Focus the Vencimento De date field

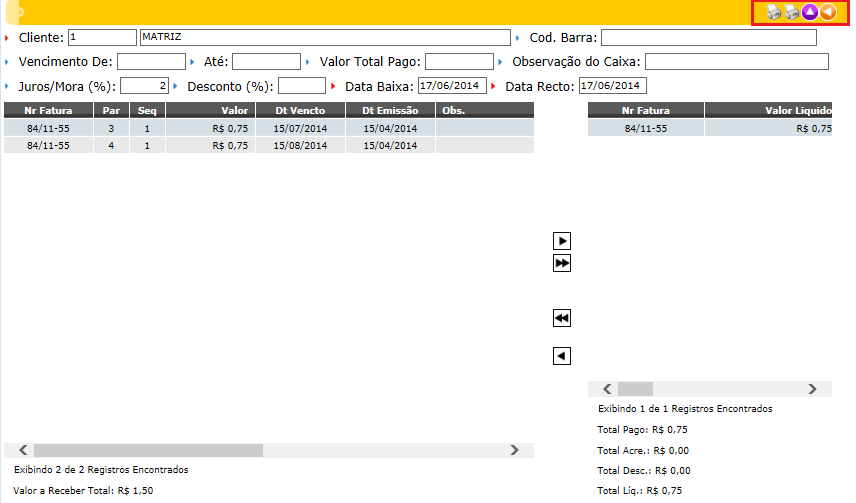(x=150, y=62)
